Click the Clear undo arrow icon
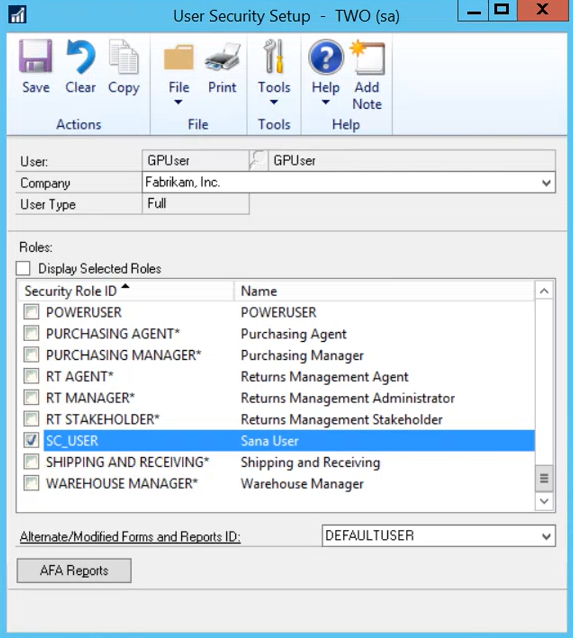 click(81, 57)
